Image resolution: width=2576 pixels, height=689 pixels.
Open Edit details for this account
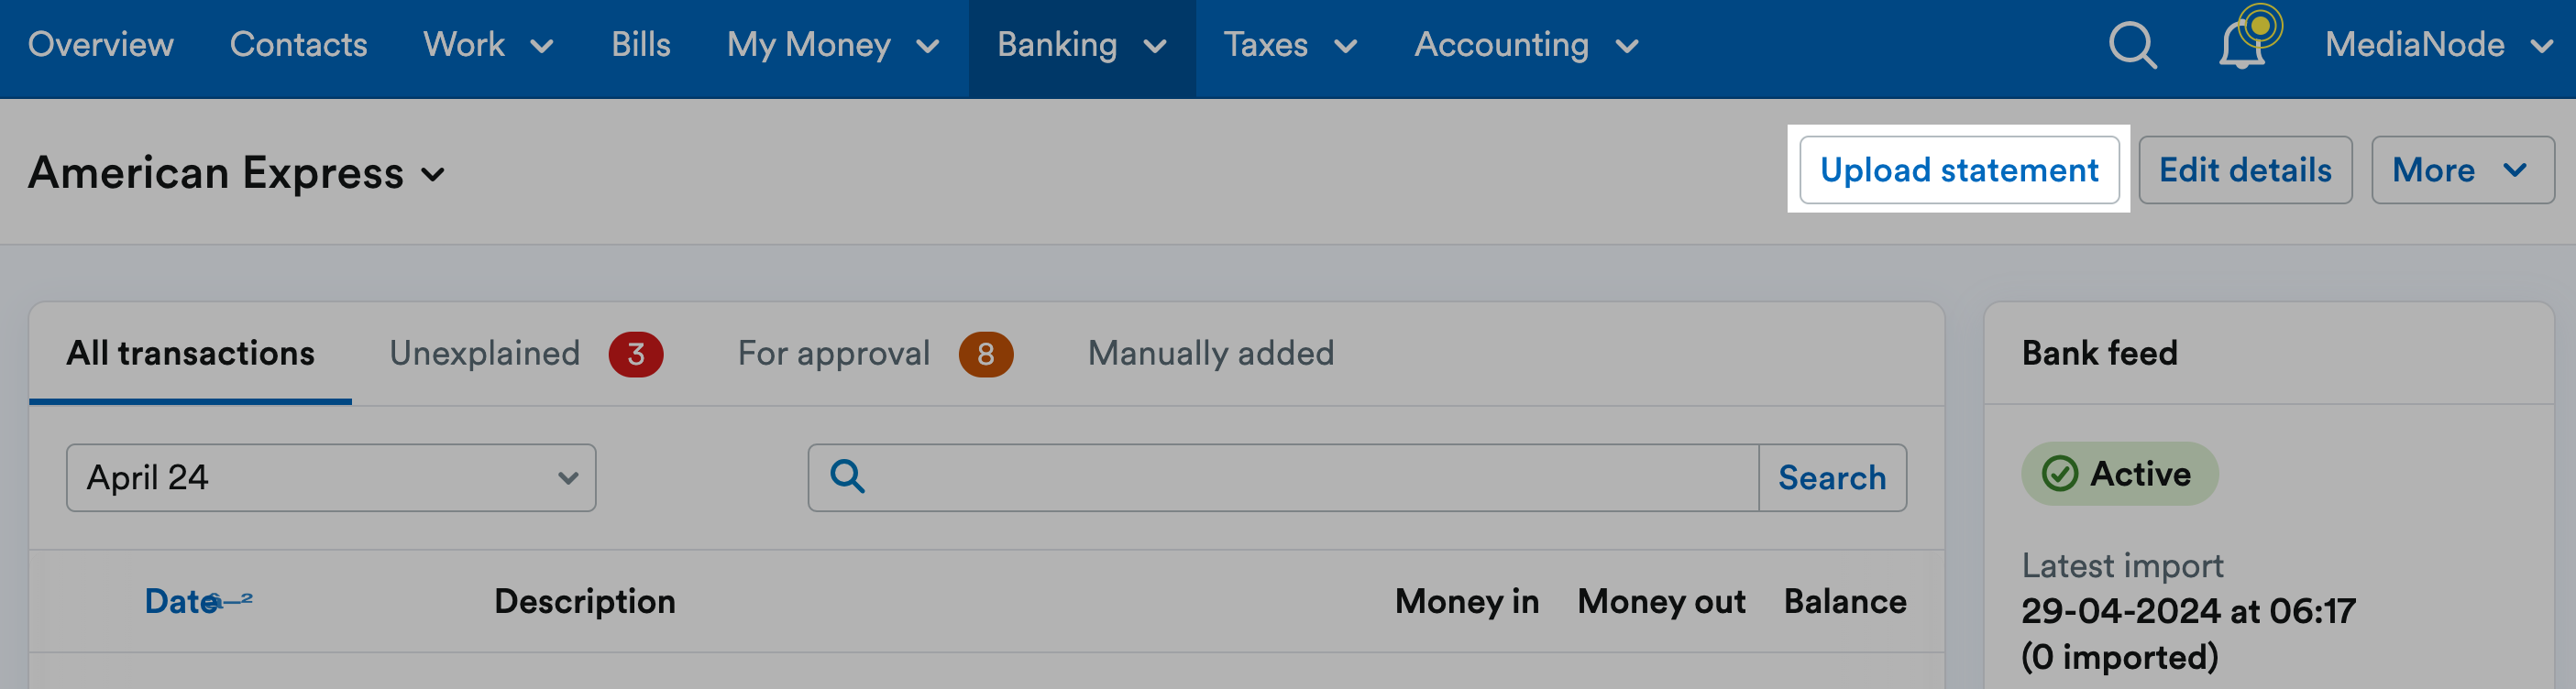(x=2245, y=170)
